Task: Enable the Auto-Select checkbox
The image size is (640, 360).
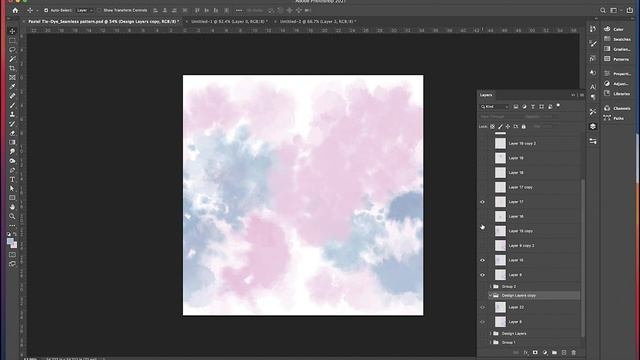Action: [46, 10]
